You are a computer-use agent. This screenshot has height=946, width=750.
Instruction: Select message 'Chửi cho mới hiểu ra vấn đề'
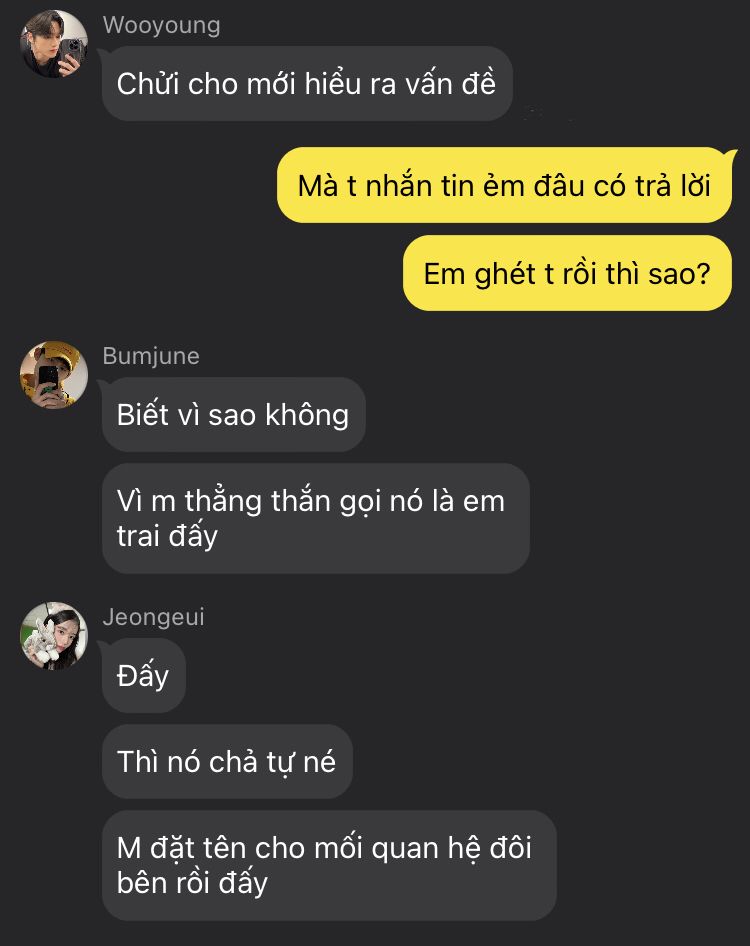pos(307,84)
